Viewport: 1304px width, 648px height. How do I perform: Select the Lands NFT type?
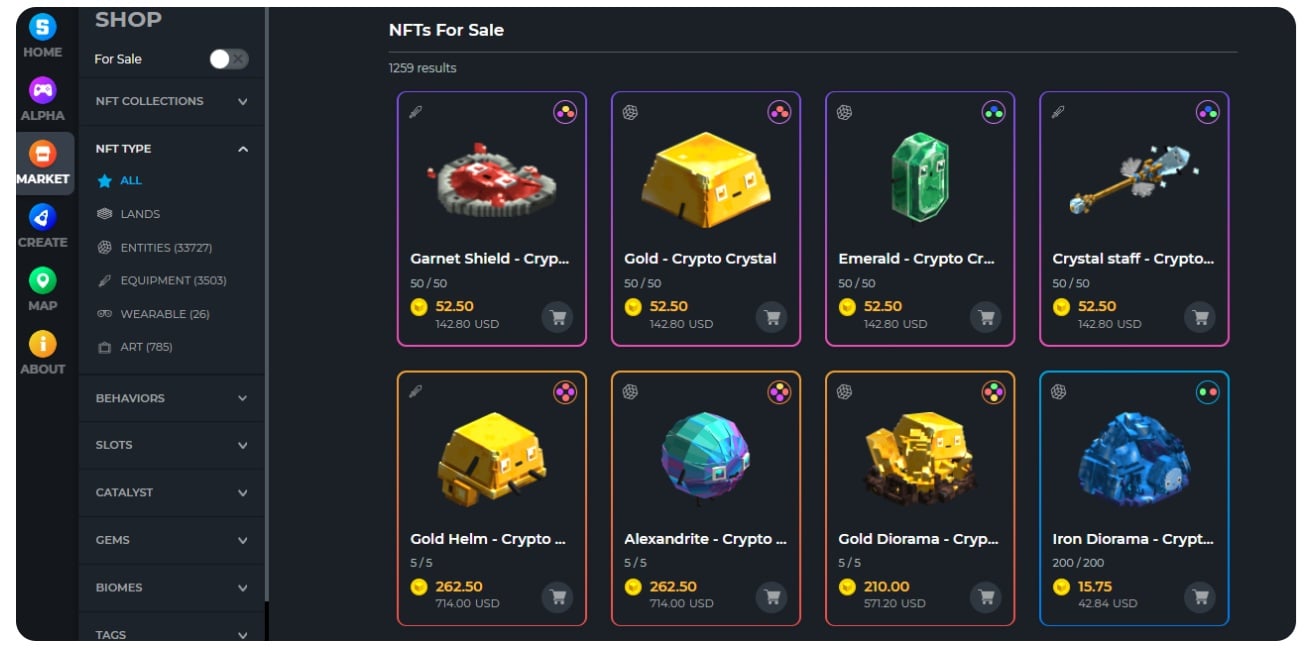139,214
